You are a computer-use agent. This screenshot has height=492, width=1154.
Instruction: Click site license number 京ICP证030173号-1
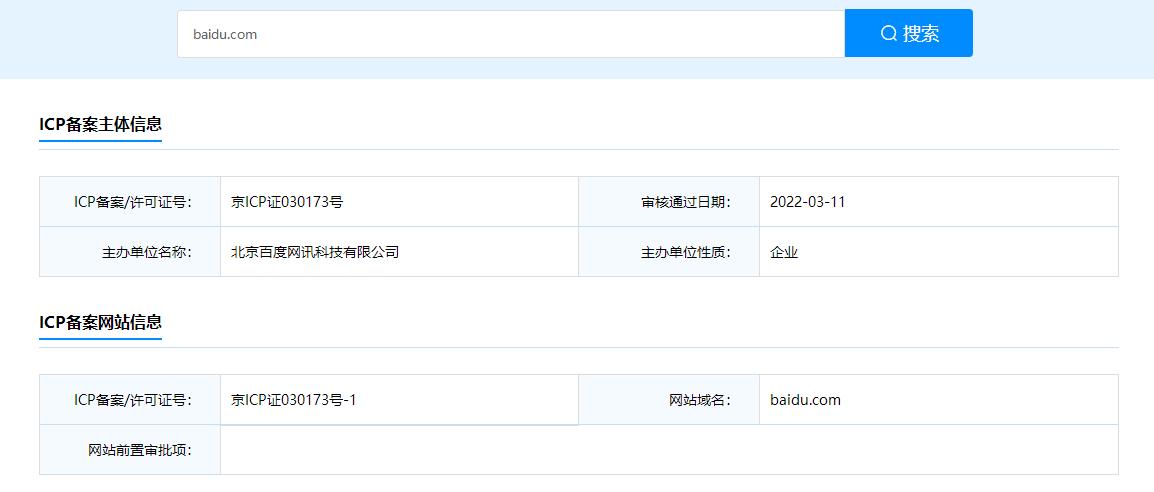[294, 400]
